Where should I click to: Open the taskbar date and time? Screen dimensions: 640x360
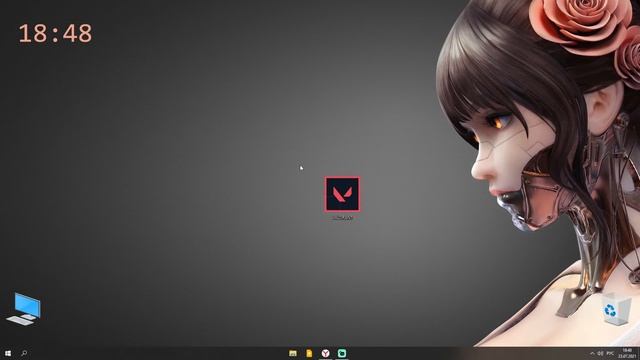(627, 353)
